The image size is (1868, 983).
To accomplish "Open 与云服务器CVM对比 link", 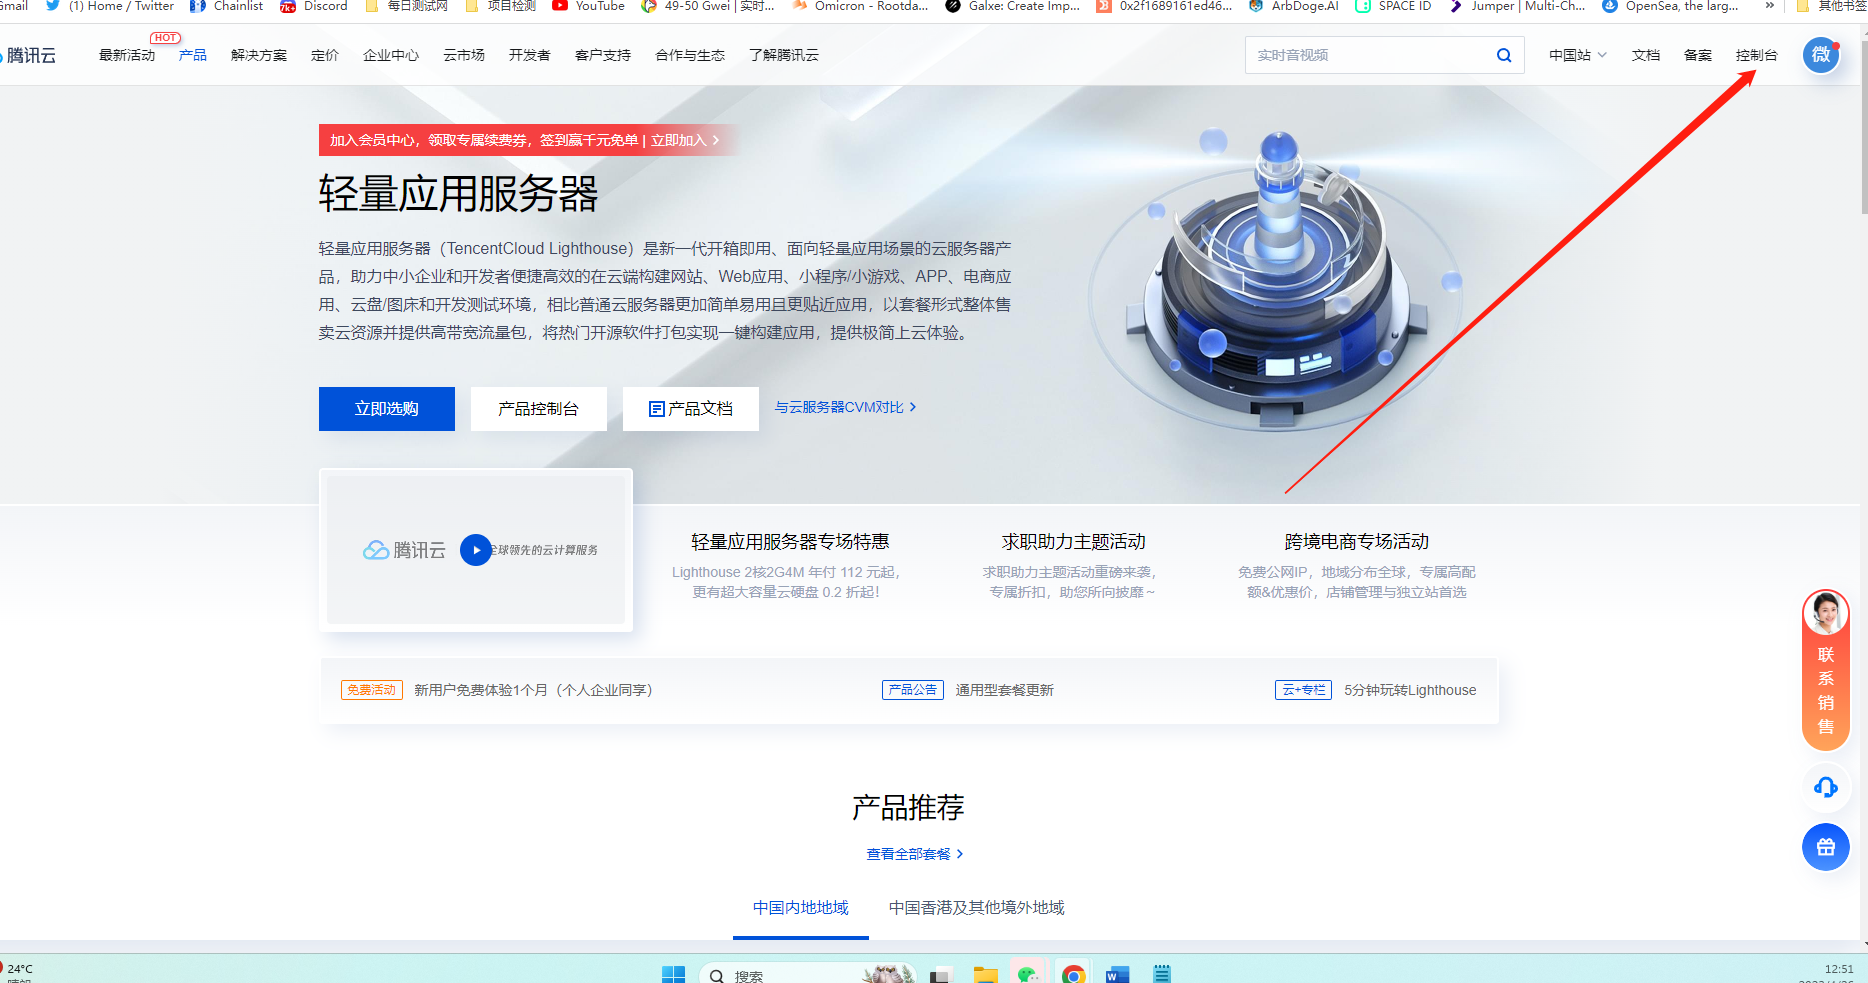I will [846, 407].
